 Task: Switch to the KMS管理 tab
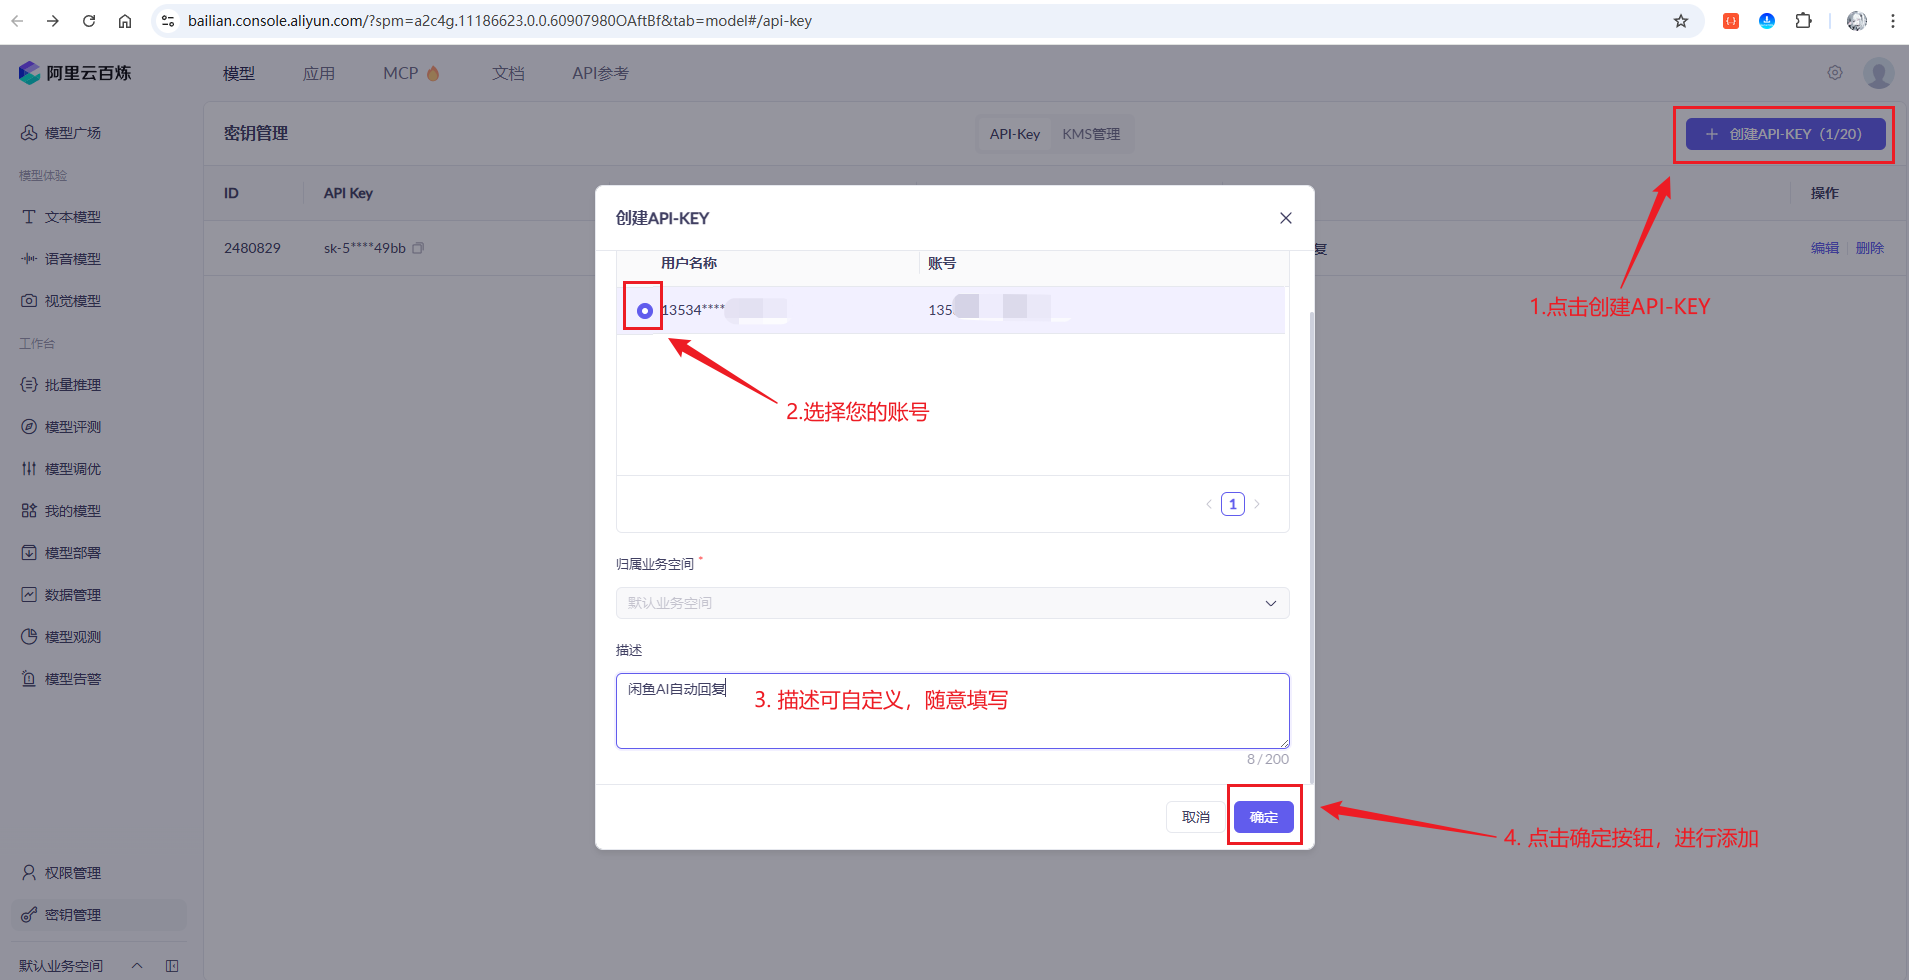click(1091, 134)
